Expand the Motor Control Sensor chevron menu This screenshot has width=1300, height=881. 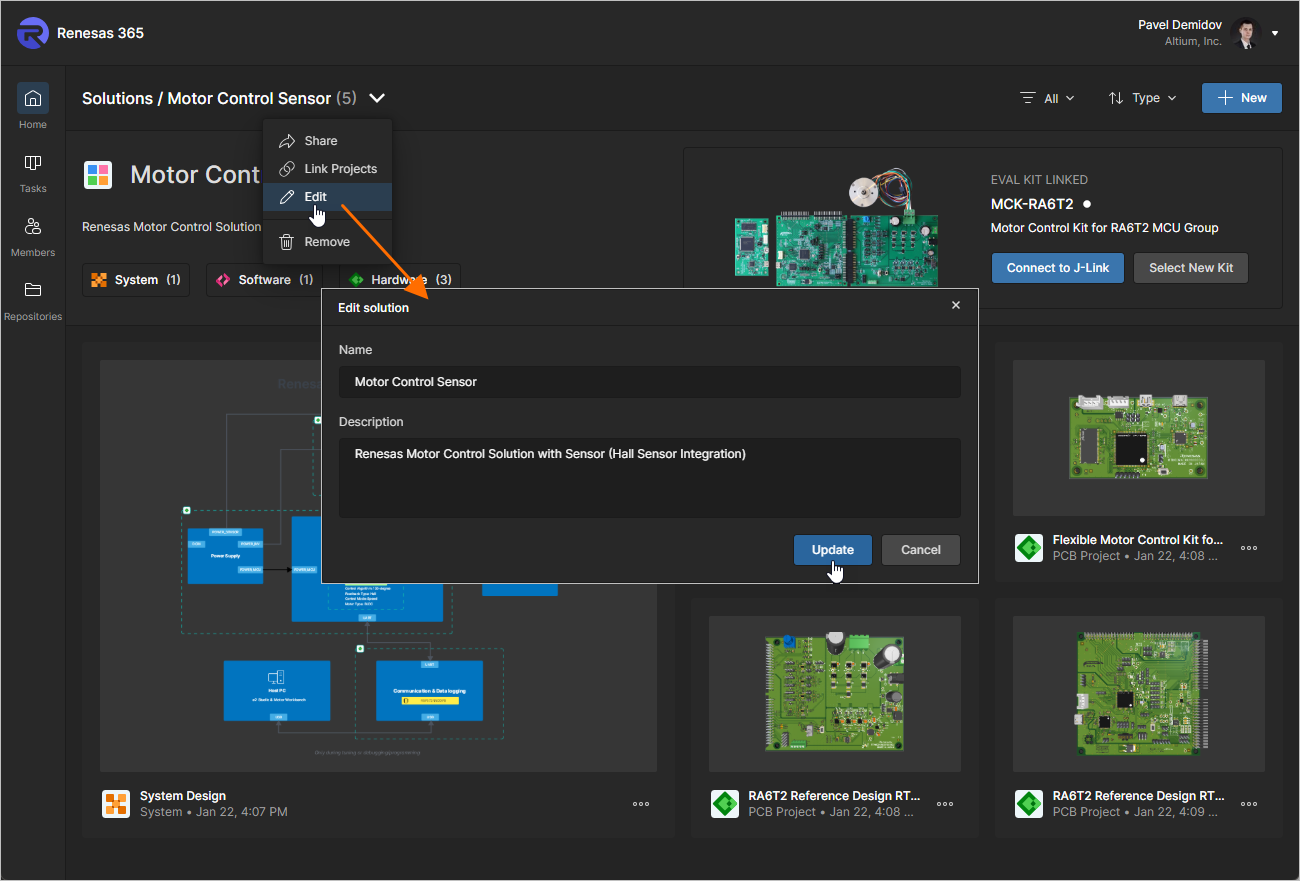click(x=377, y=98)
